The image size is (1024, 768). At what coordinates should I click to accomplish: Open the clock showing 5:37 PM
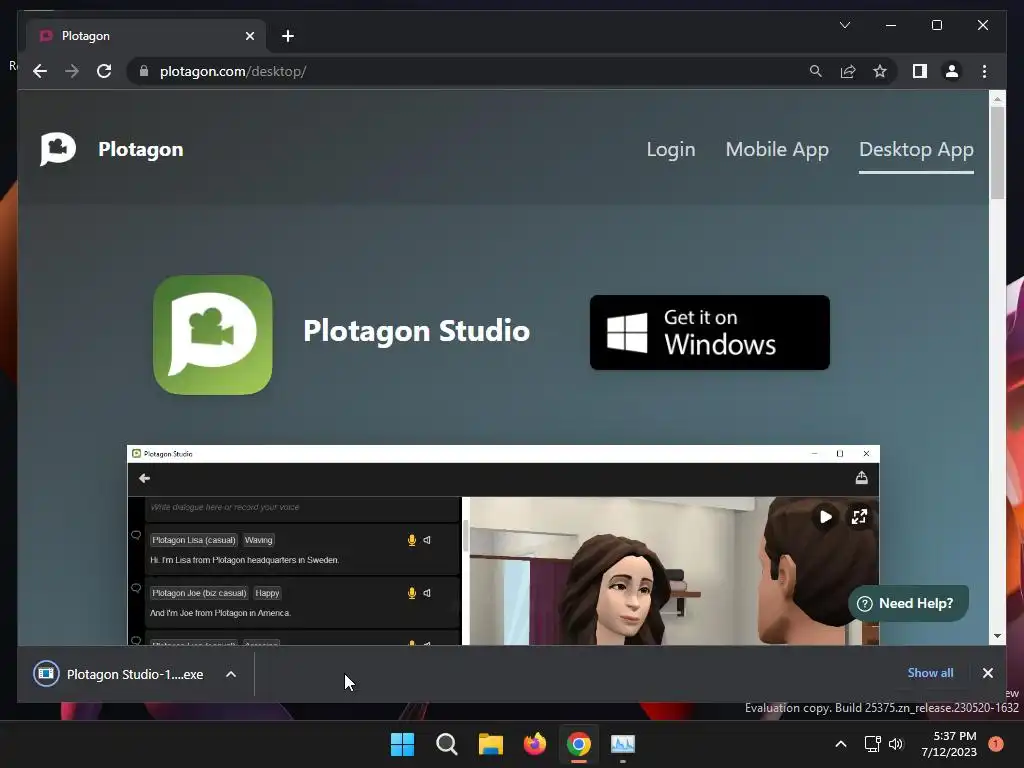coord(949,744)
